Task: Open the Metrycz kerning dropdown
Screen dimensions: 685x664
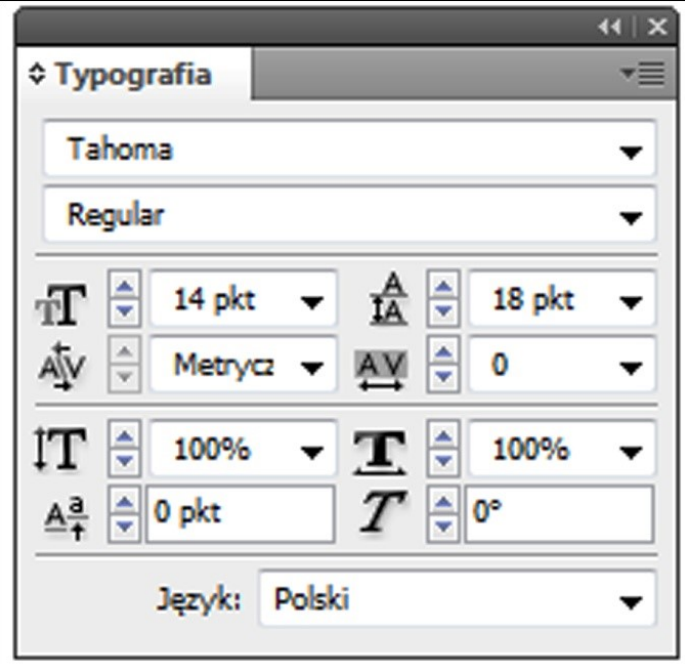Action: (313, 367)
